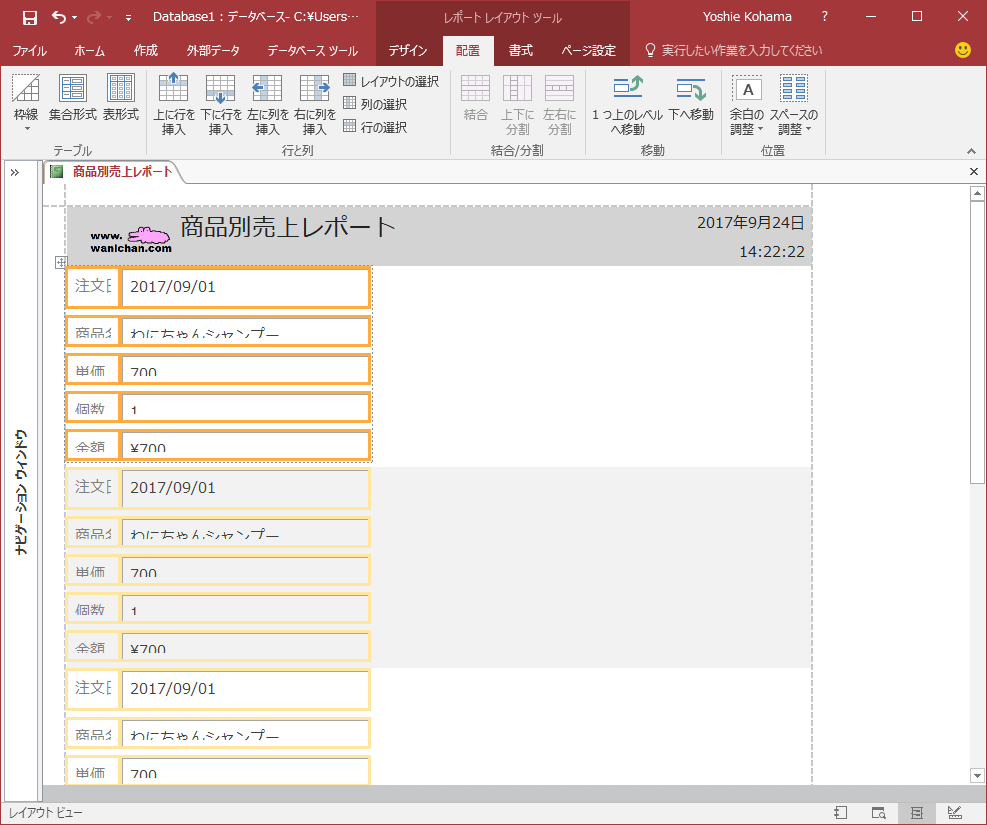Click the vertical scrollbar down arrow
Image resolution: width=987 pixels, height=825 pixels.
pyautogui.click(x=977, y=775)
